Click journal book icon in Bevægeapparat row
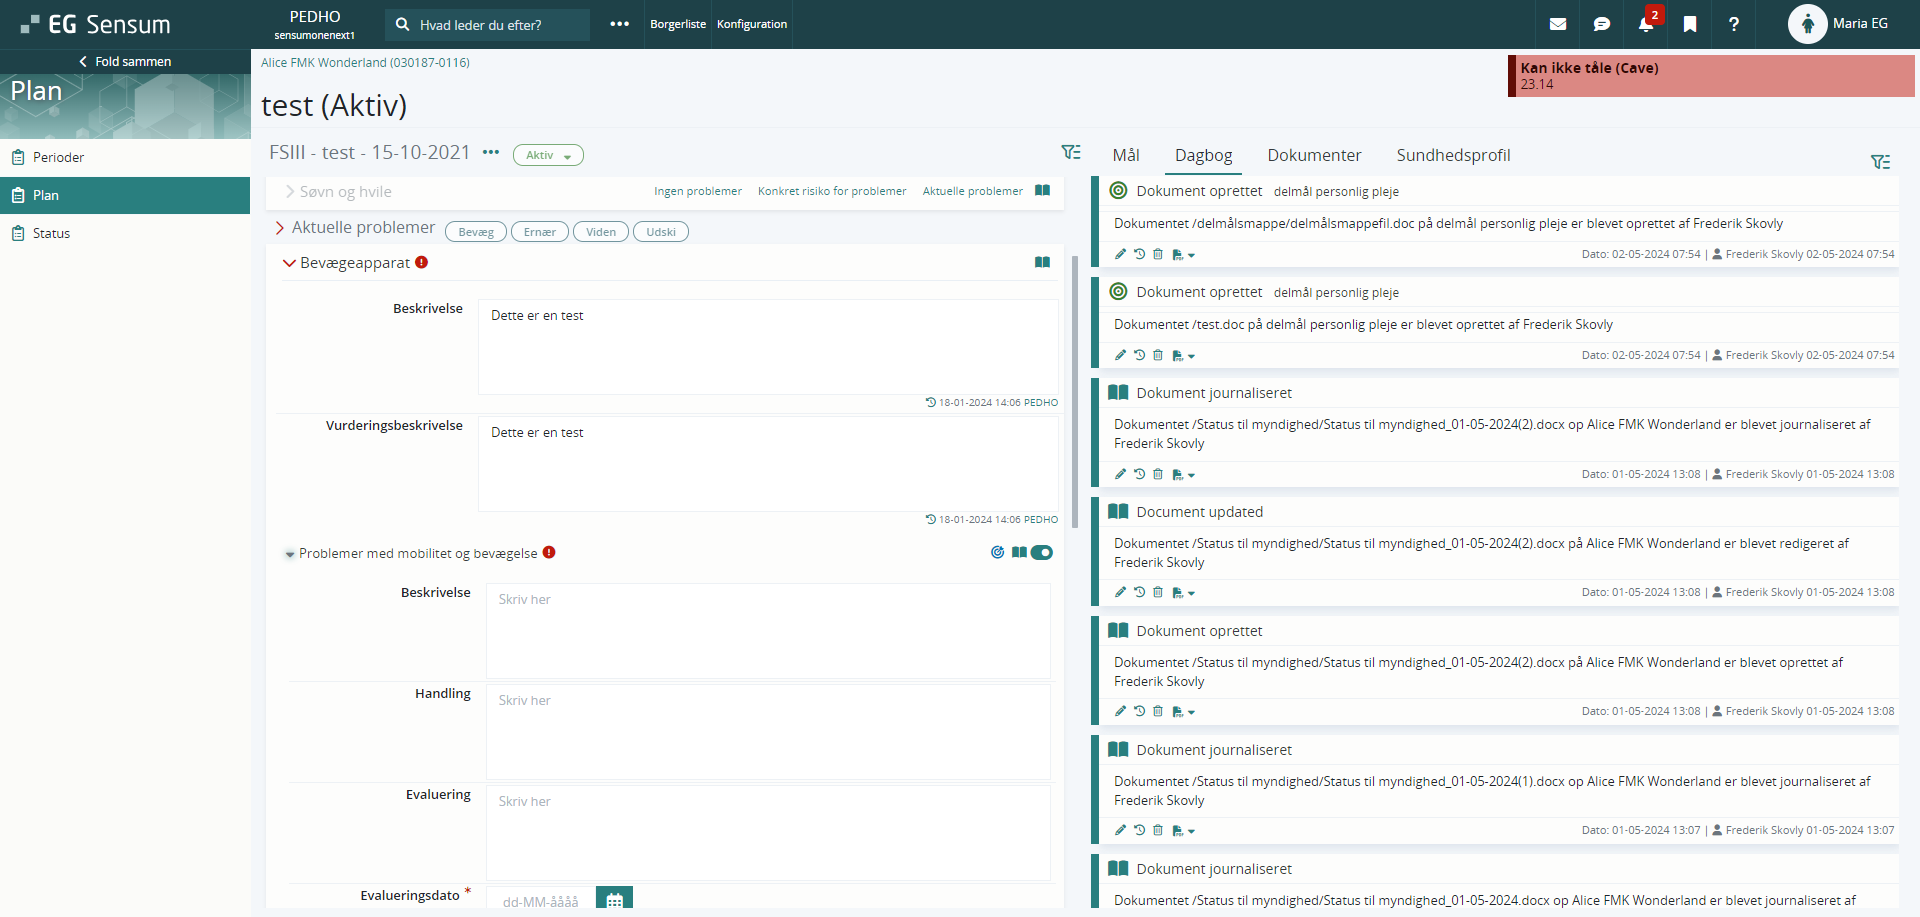Image resolution: width=1920 pixels, height=917 pixels. (x=1042, y=263)
